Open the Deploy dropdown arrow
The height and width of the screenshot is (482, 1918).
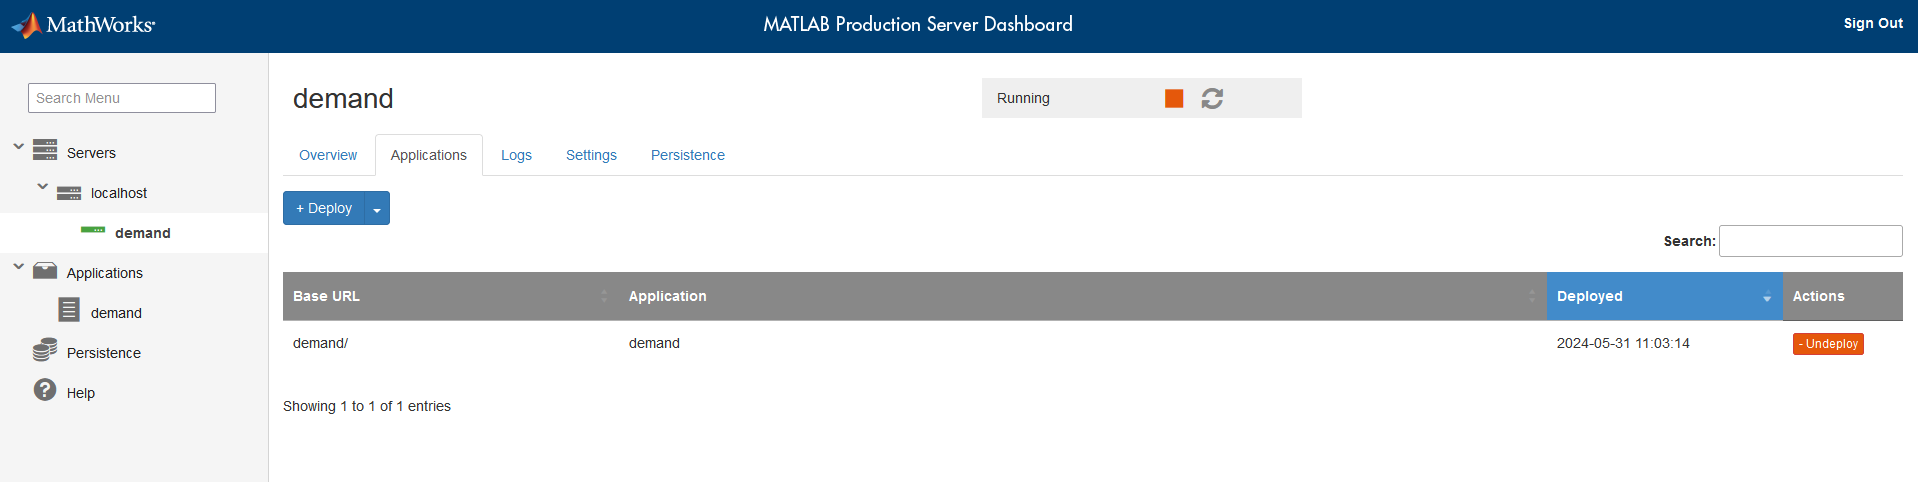pos(377,208)
